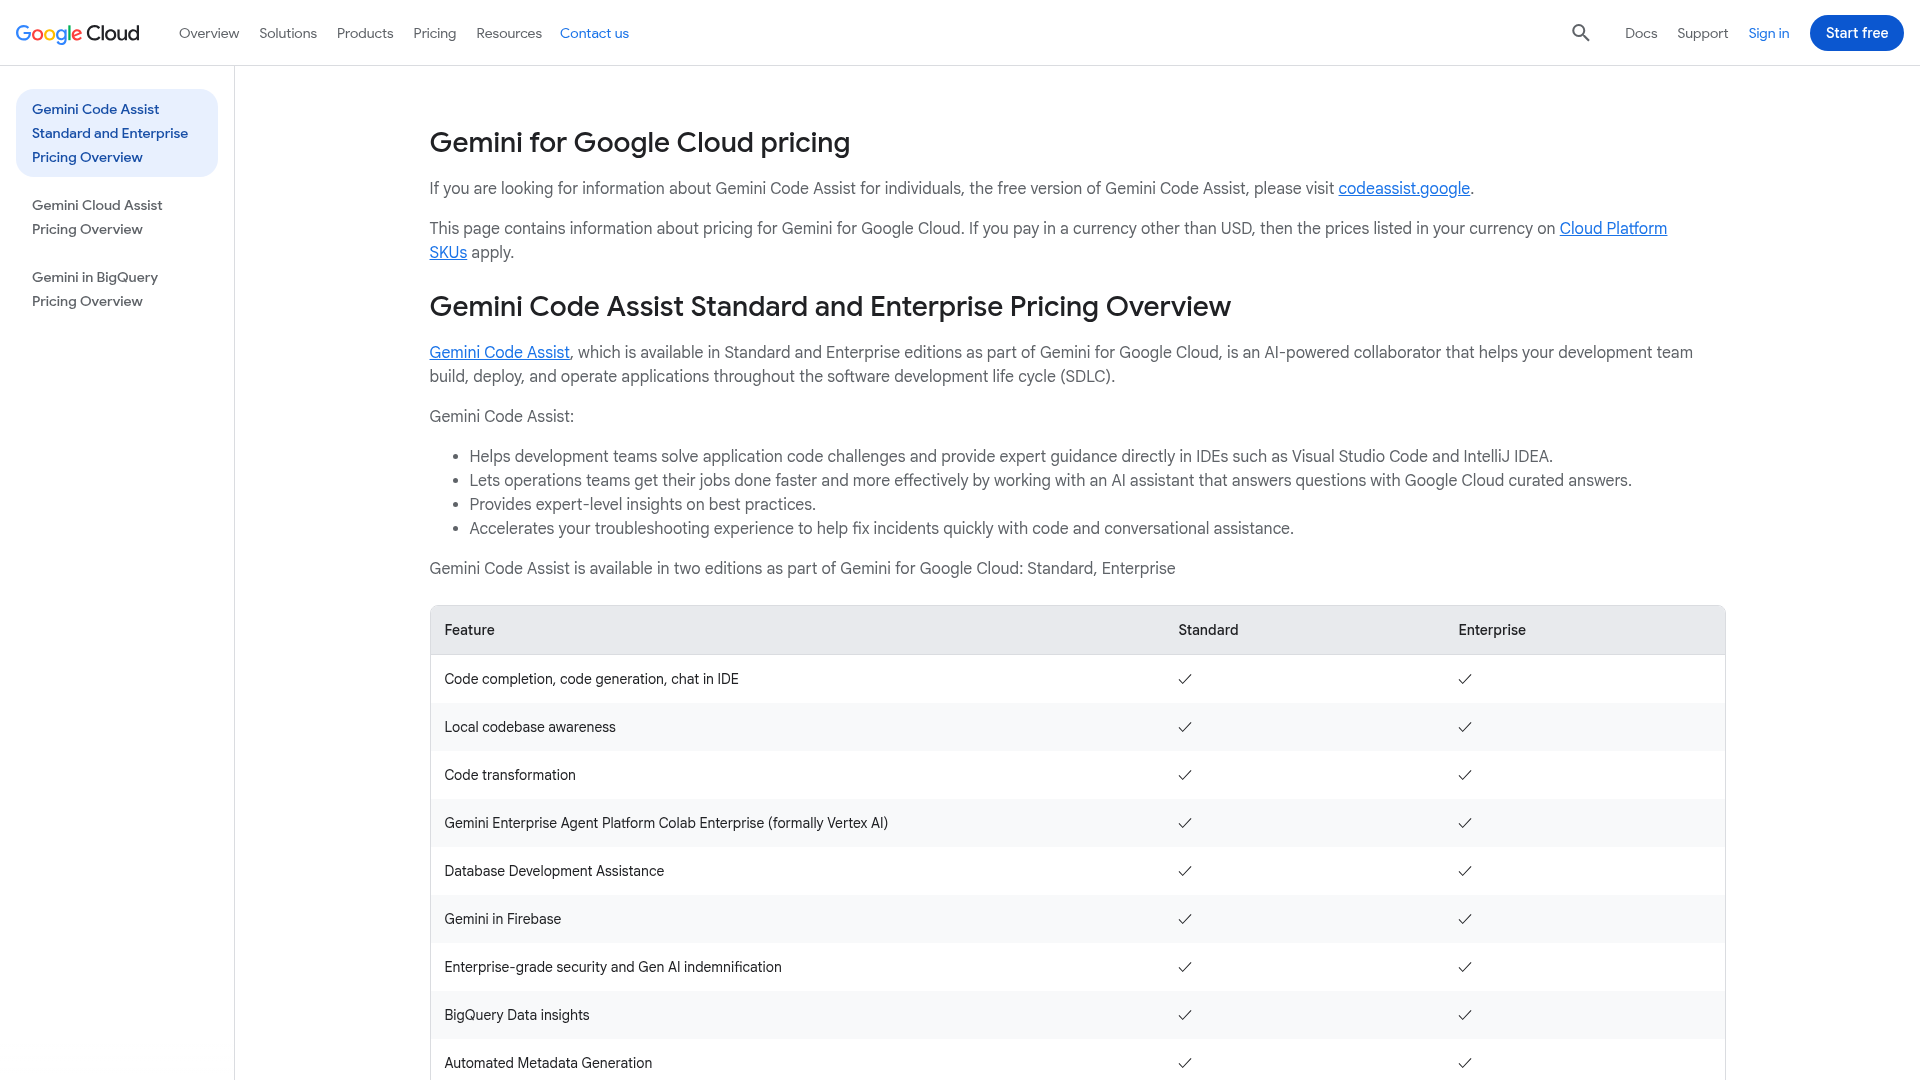This screenshot has height=1080, width=1920.
Task: Open the search icon in header
Action: tap(1580, 33)
